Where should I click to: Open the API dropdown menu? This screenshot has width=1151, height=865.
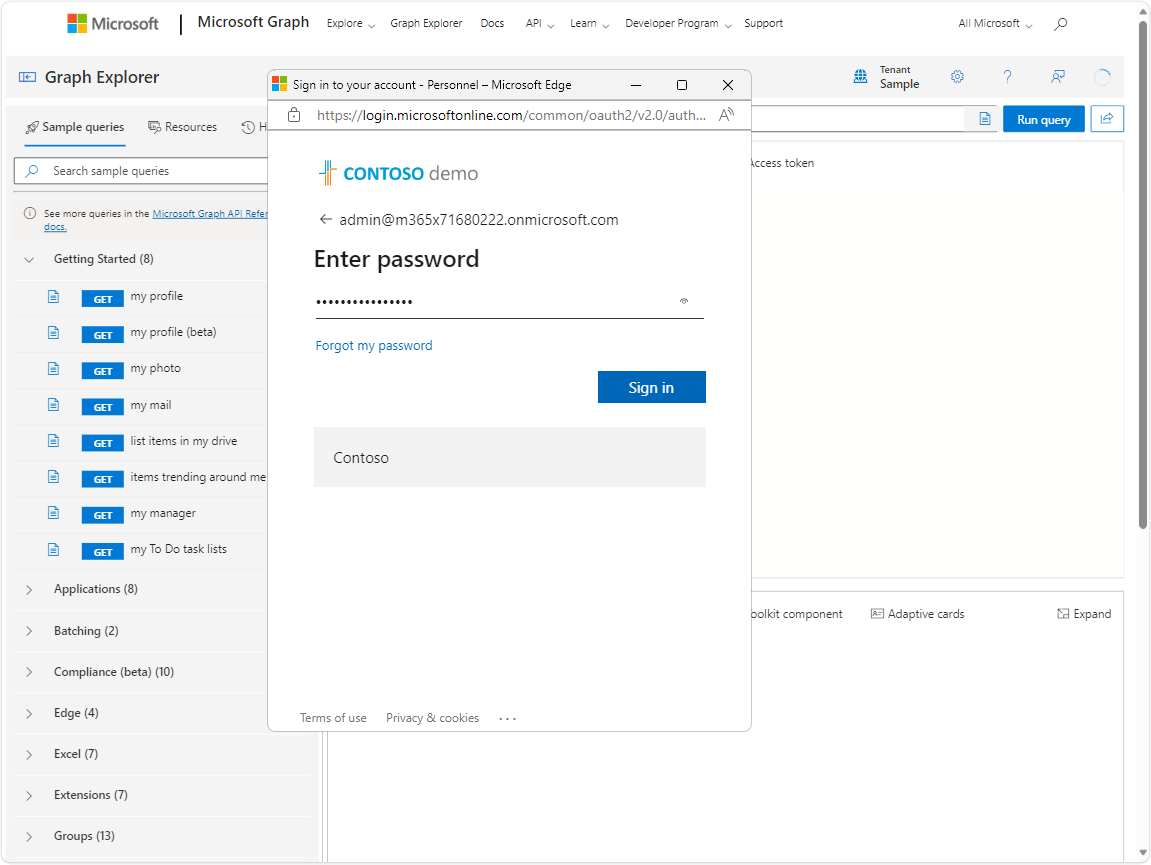coord(540,23)
